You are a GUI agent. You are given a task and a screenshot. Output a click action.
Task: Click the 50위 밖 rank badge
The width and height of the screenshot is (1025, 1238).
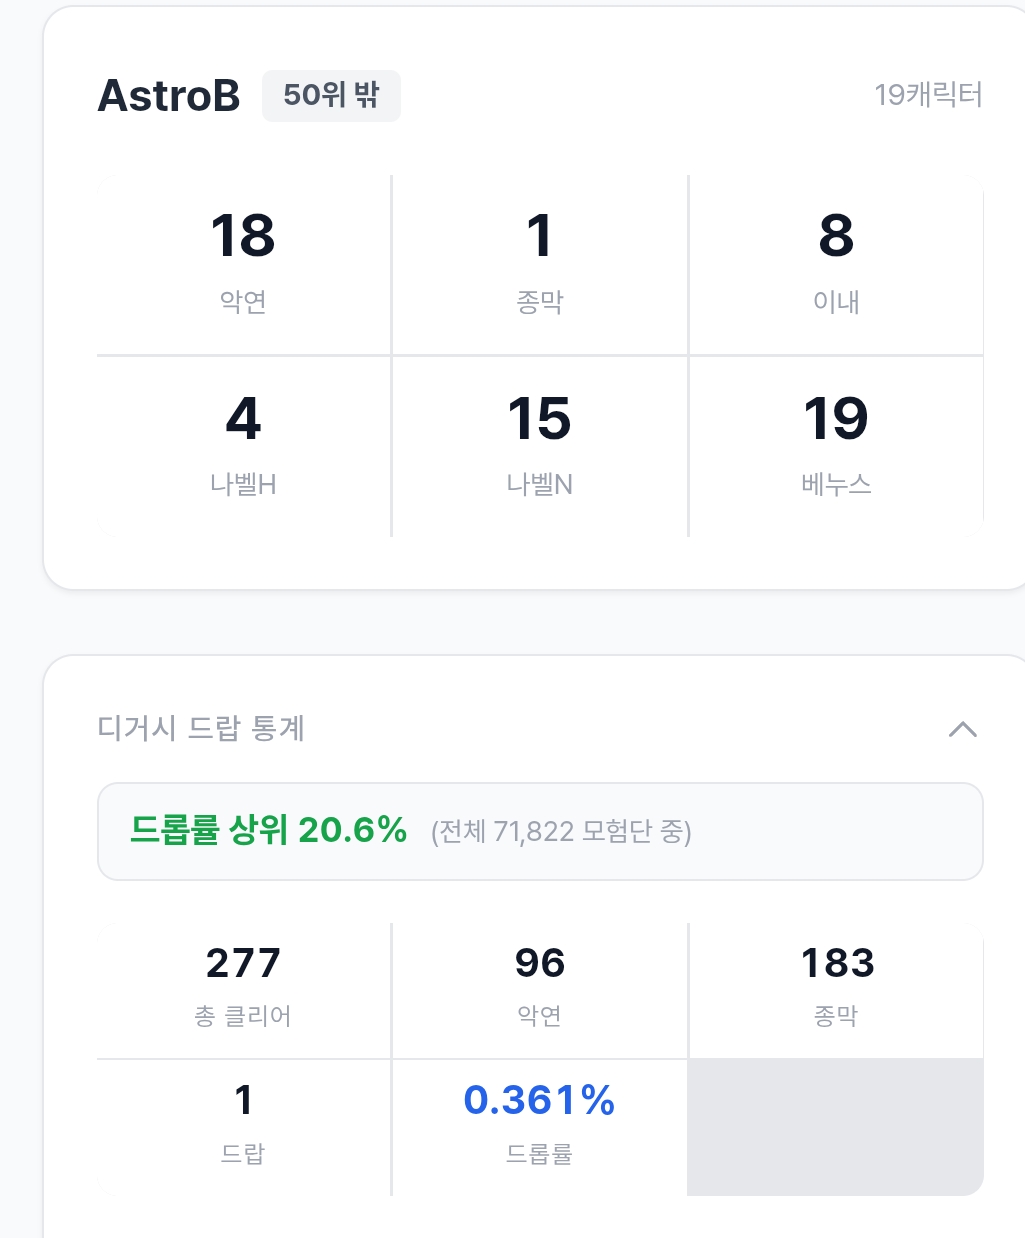pos(331,96)
